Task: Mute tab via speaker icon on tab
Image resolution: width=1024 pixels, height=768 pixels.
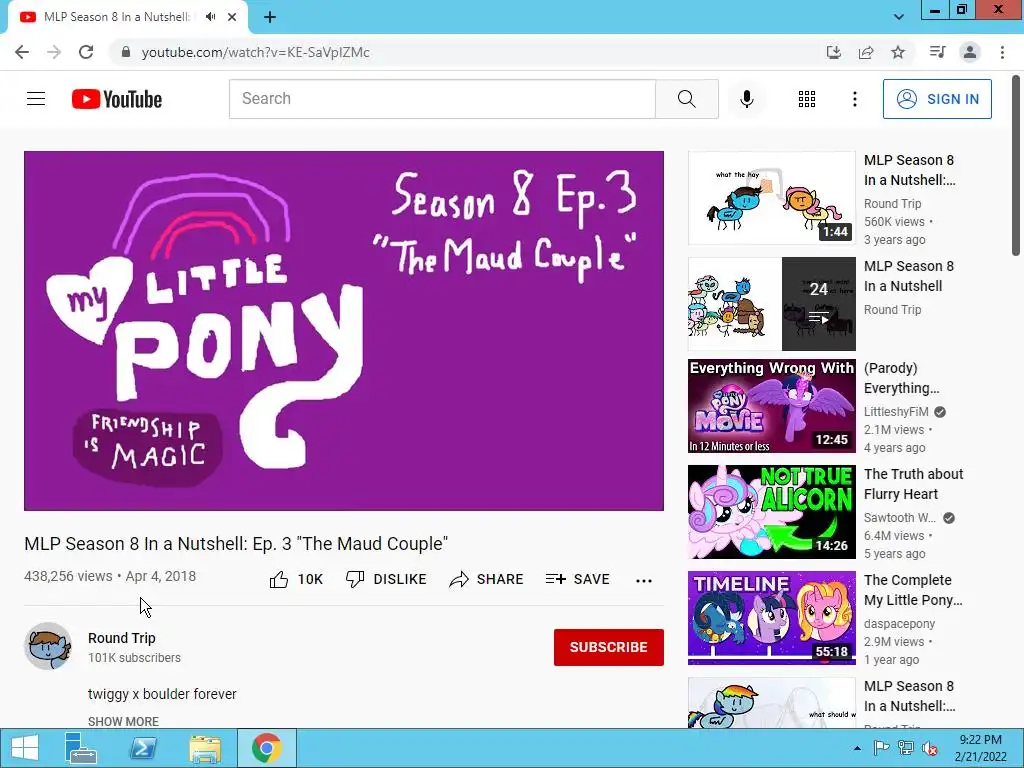Action: (x=210, y=17)
